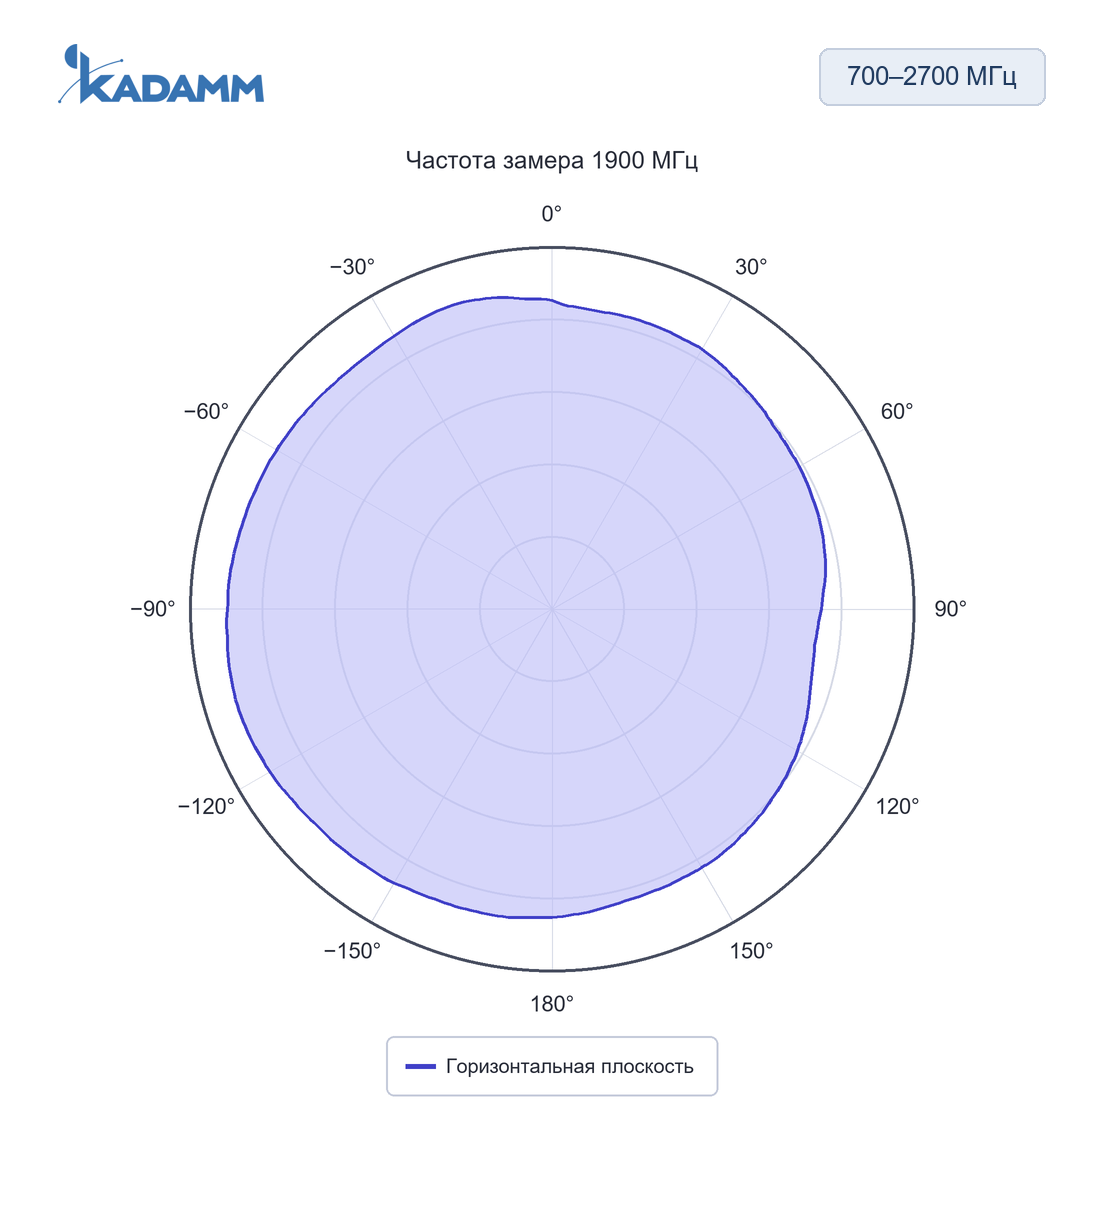Click the 30° angle label
This screenshot has height=1211, width=1104.
tap(751, 266)
